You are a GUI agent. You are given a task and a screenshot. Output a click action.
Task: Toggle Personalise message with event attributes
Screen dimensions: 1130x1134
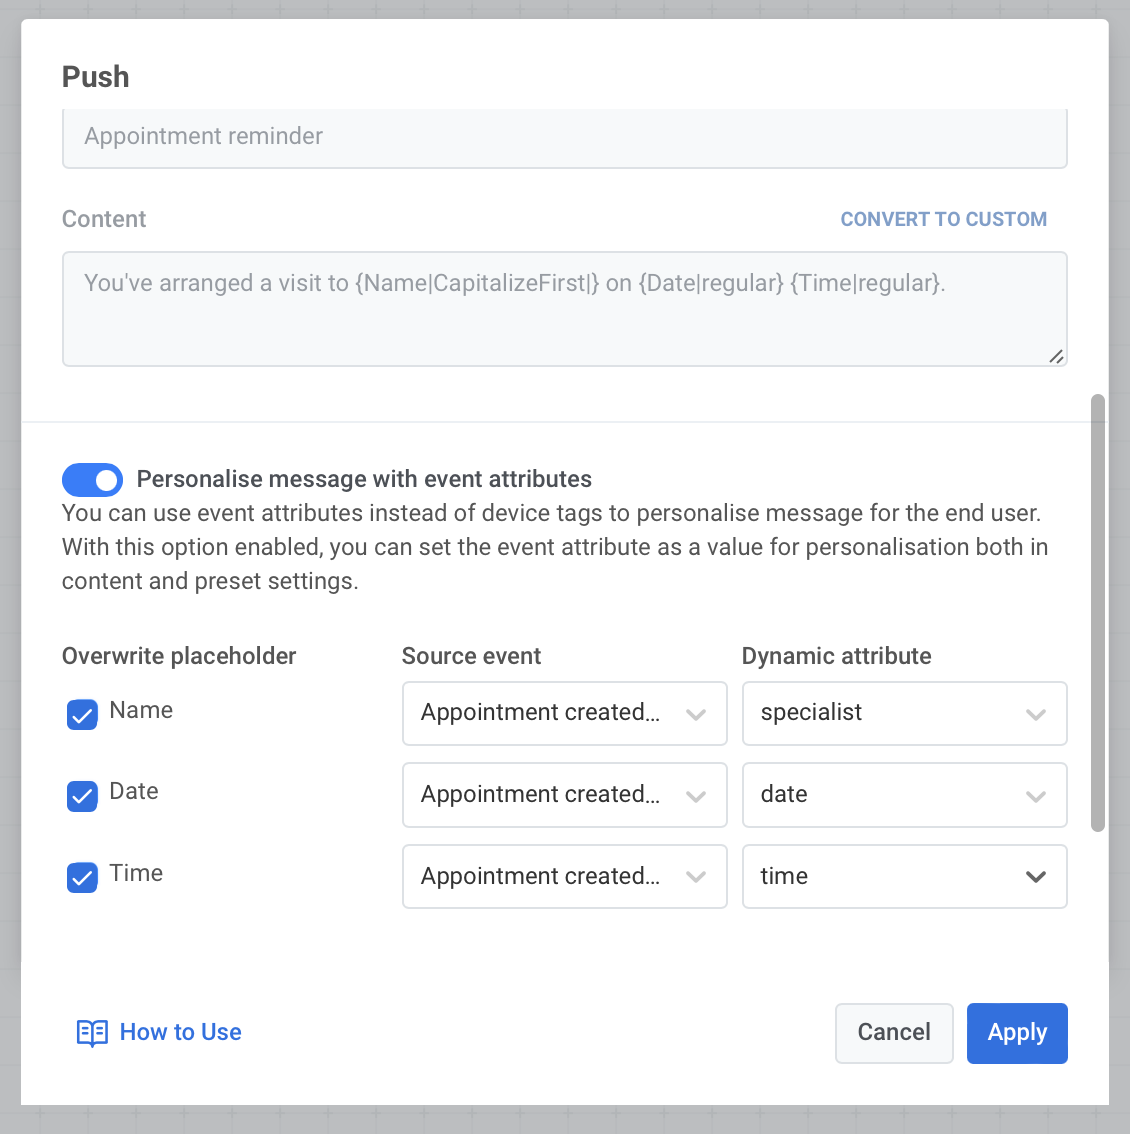[92, 480]
